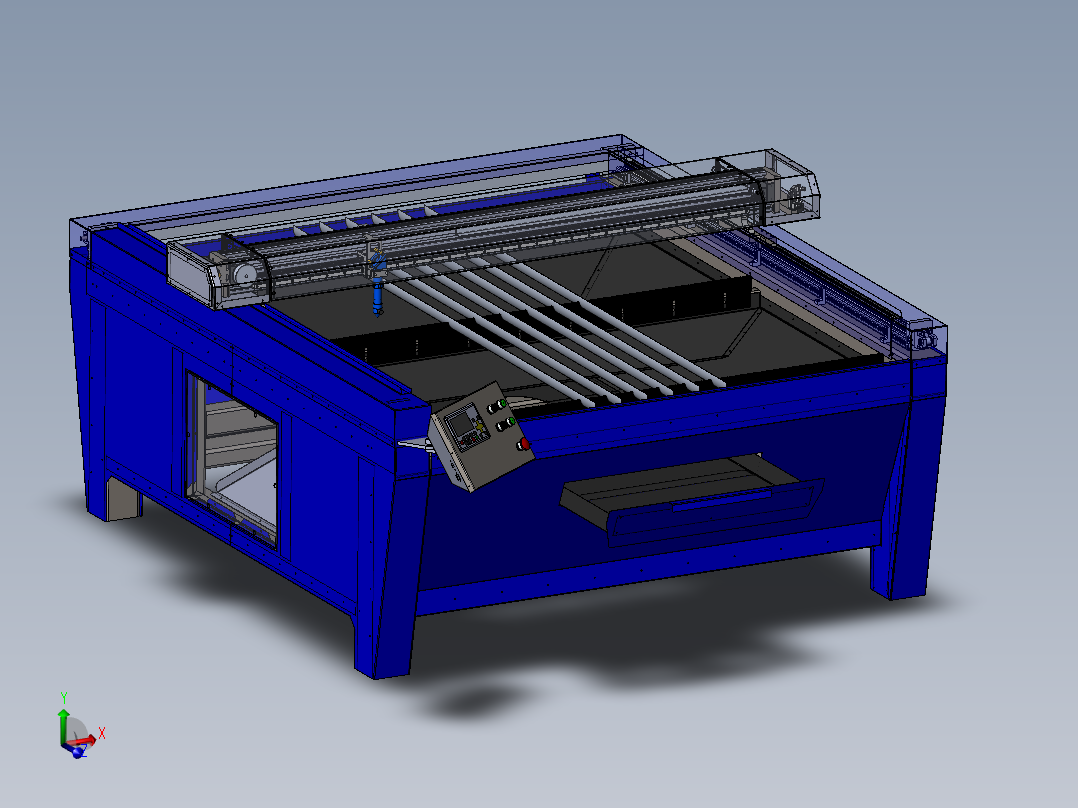
Task: Click the red X axis arrow of the triad
Action: pyautogui.click(x=82, y=741)
